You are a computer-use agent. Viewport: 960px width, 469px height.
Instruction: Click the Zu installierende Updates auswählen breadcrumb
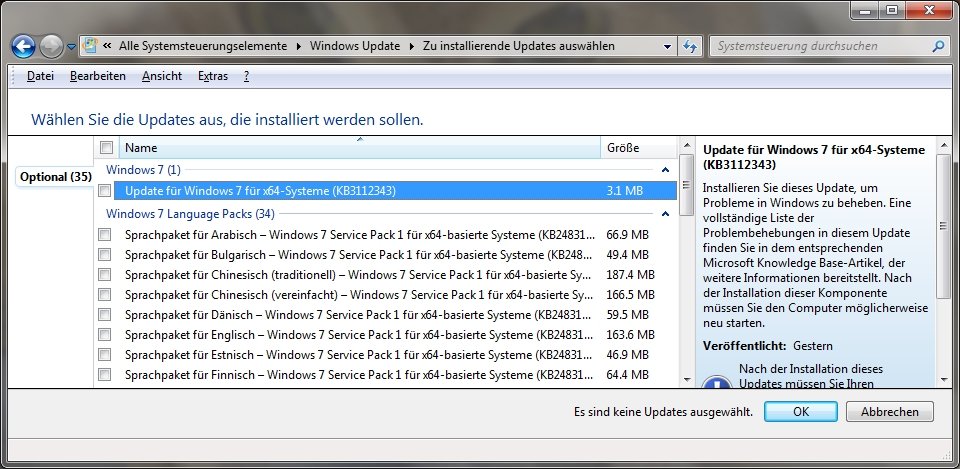[519, 46]
